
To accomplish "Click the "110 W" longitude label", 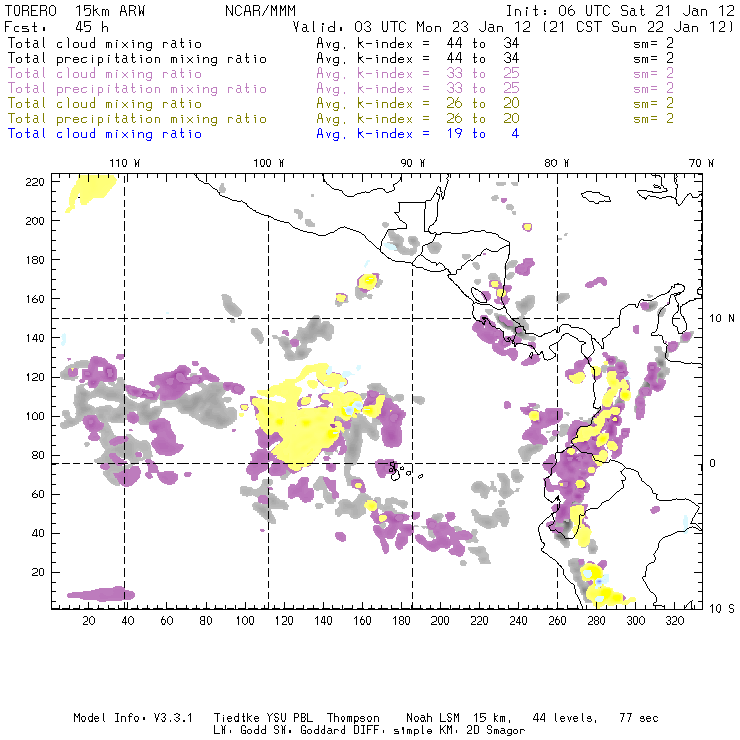I will click(125, 163).
